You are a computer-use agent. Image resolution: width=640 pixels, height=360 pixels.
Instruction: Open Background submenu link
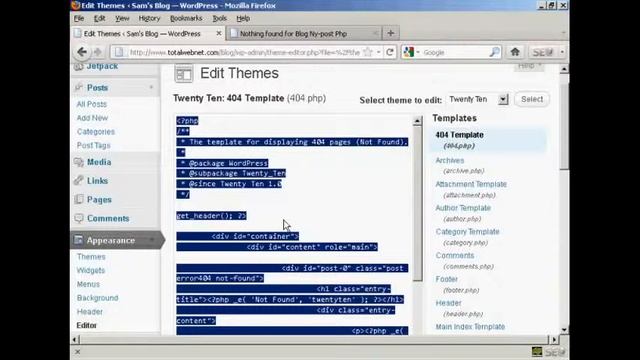98,298
